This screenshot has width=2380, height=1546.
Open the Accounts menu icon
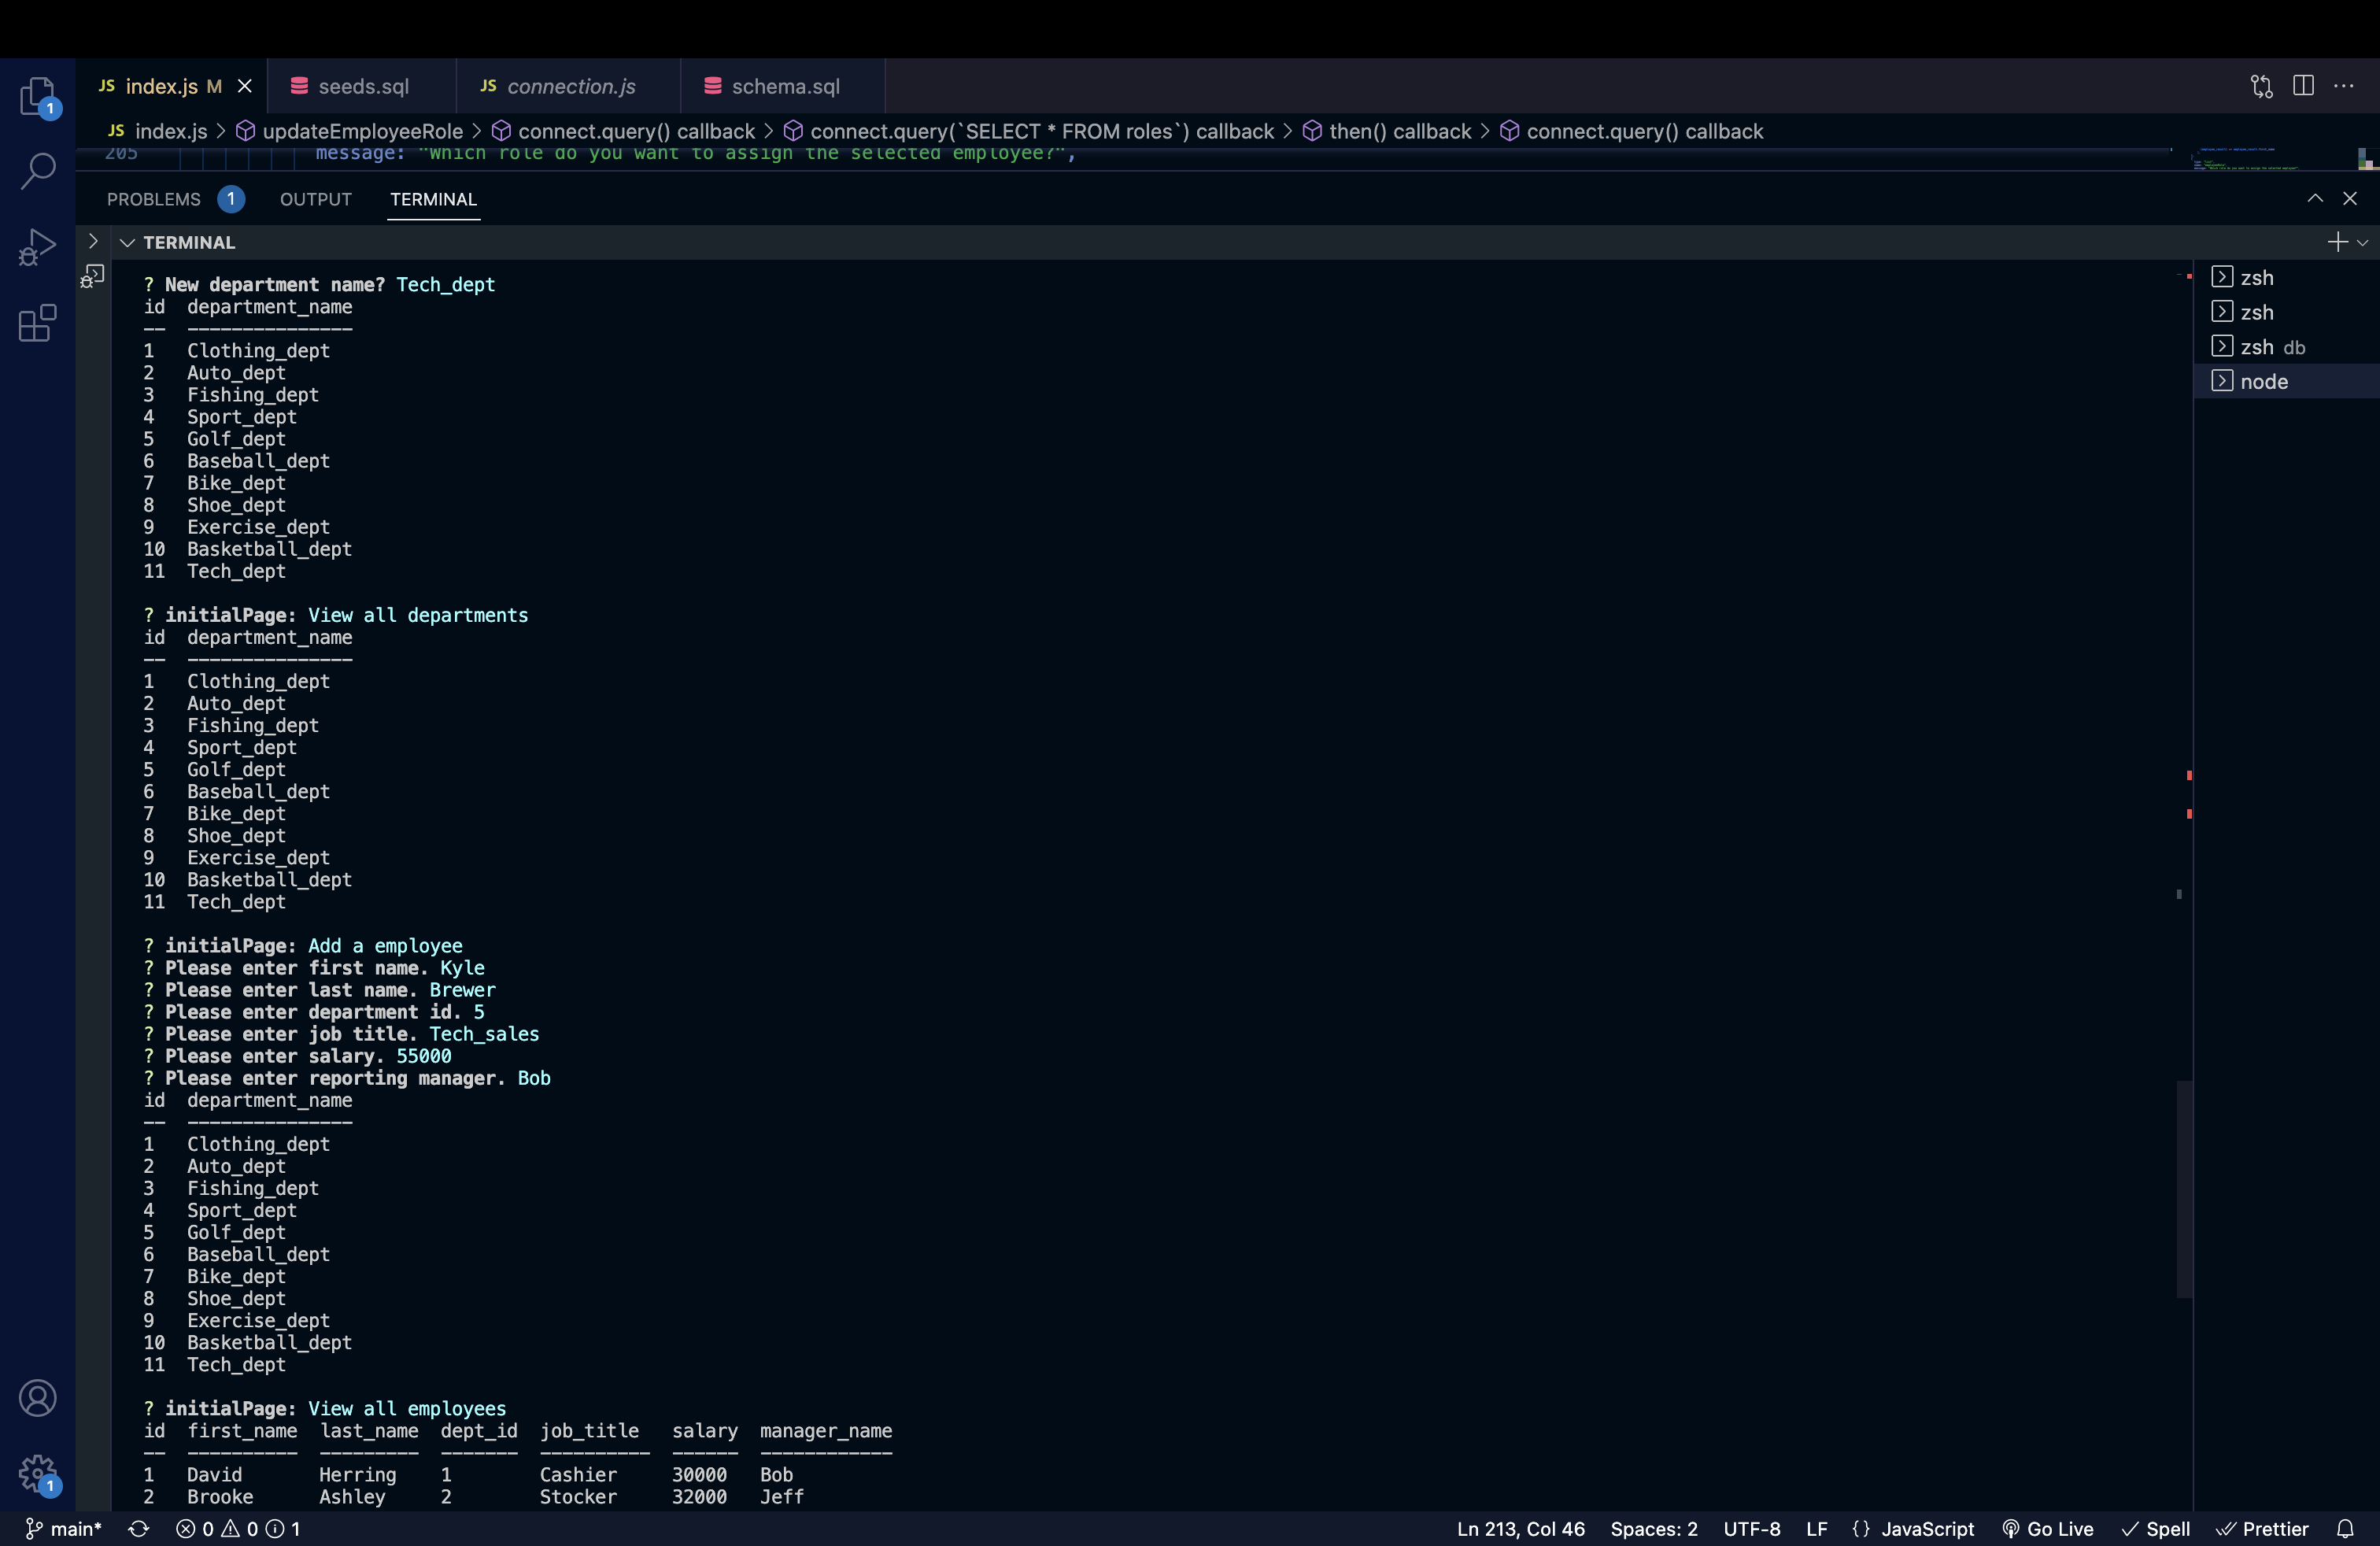coord(38,1397)
